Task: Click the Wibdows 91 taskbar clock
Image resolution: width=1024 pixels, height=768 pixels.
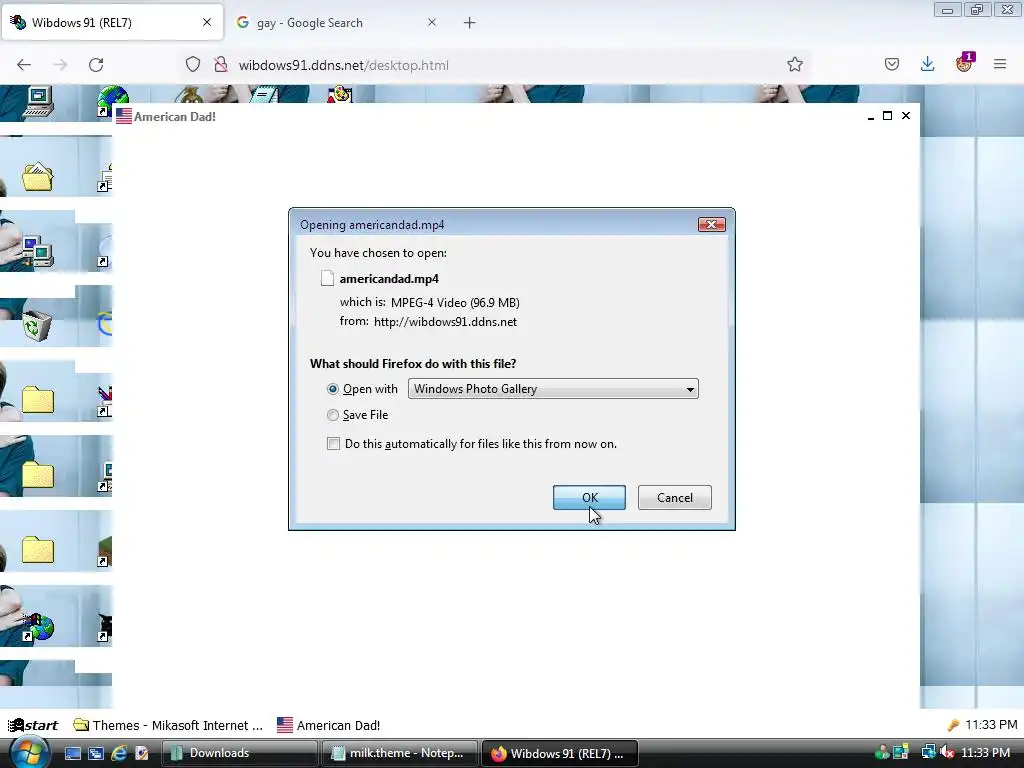Action: click(x=991, y=725)
